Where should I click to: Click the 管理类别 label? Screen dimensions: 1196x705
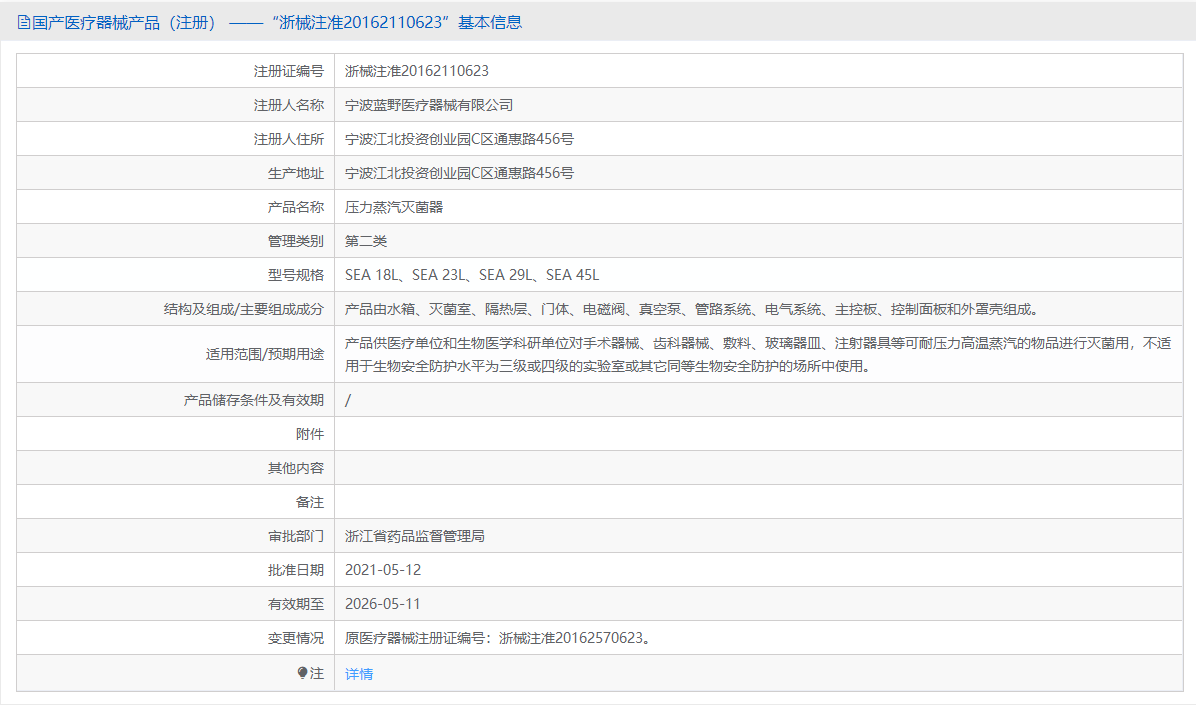[296, 241]
